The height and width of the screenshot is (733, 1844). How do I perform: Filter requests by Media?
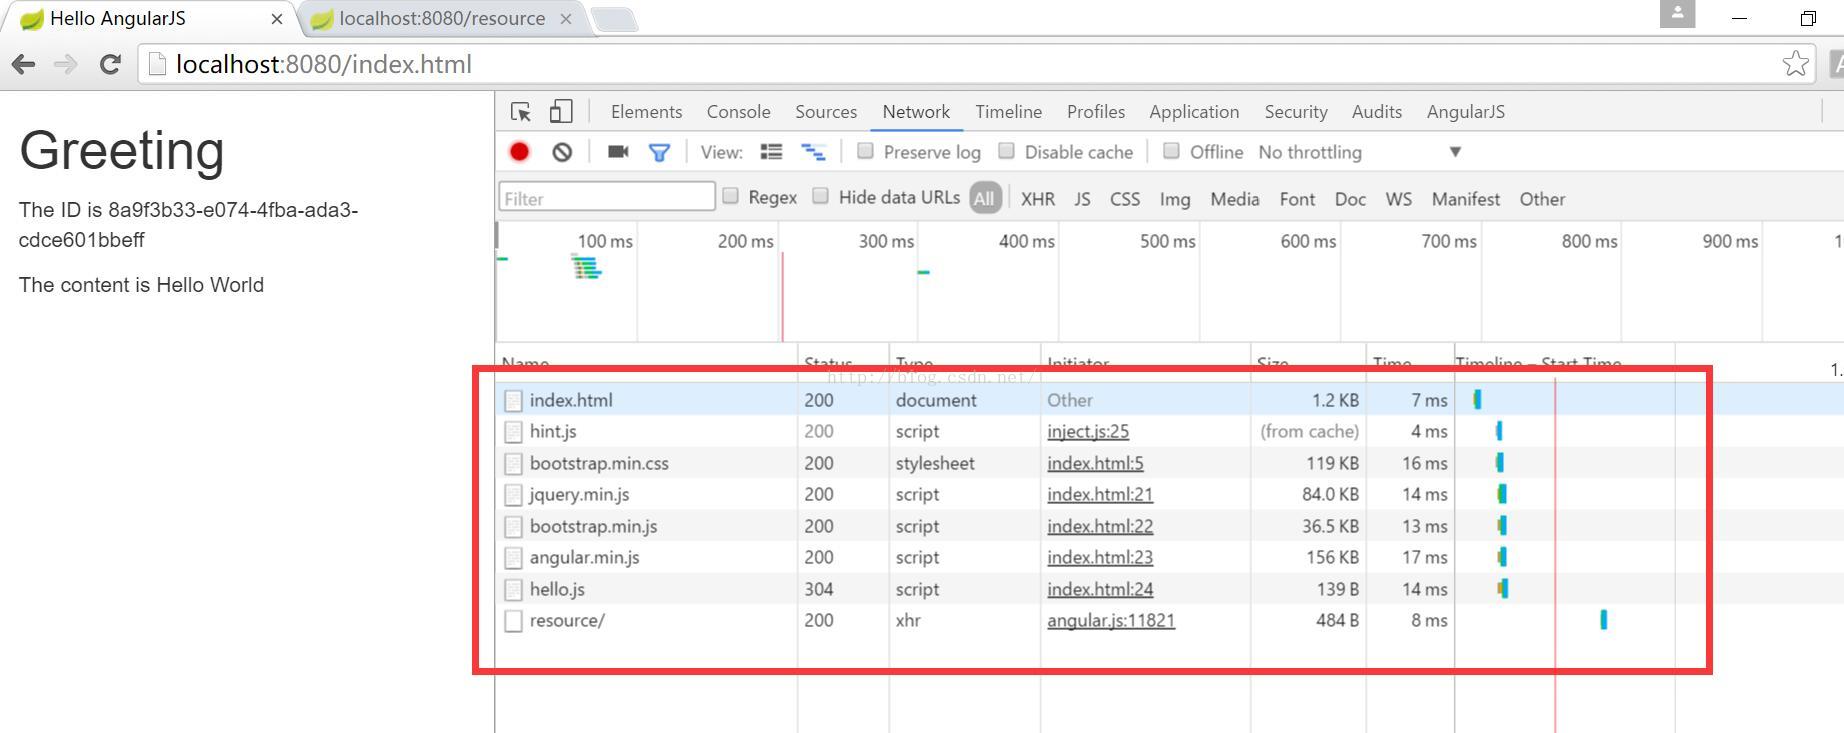point(1235,199)
